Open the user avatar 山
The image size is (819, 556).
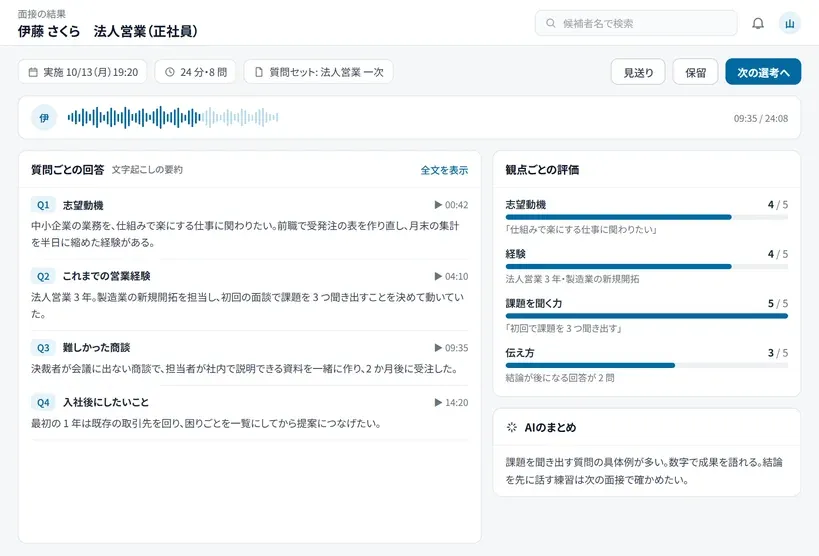pyautogui.click(x=789, y=24)
